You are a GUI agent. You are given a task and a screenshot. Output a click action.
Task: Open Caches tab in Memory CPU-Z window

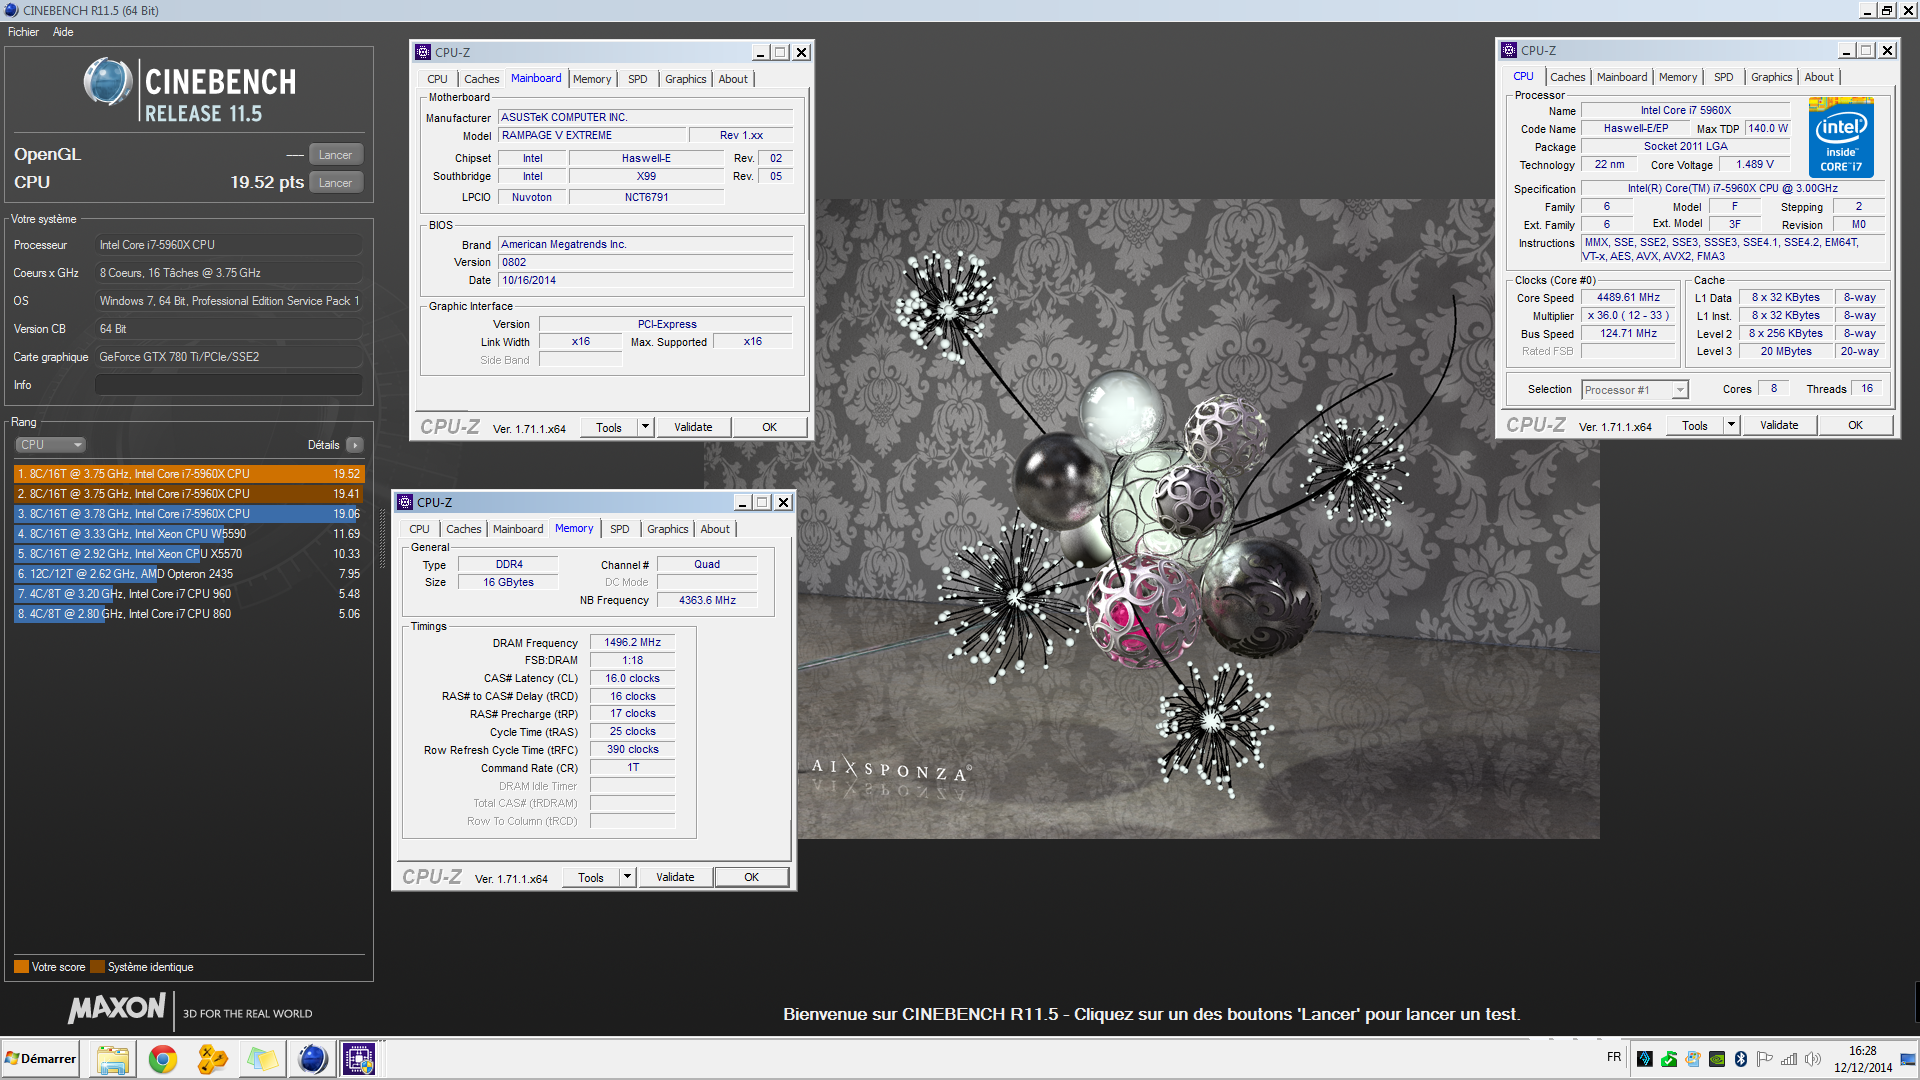pos(463,529)
